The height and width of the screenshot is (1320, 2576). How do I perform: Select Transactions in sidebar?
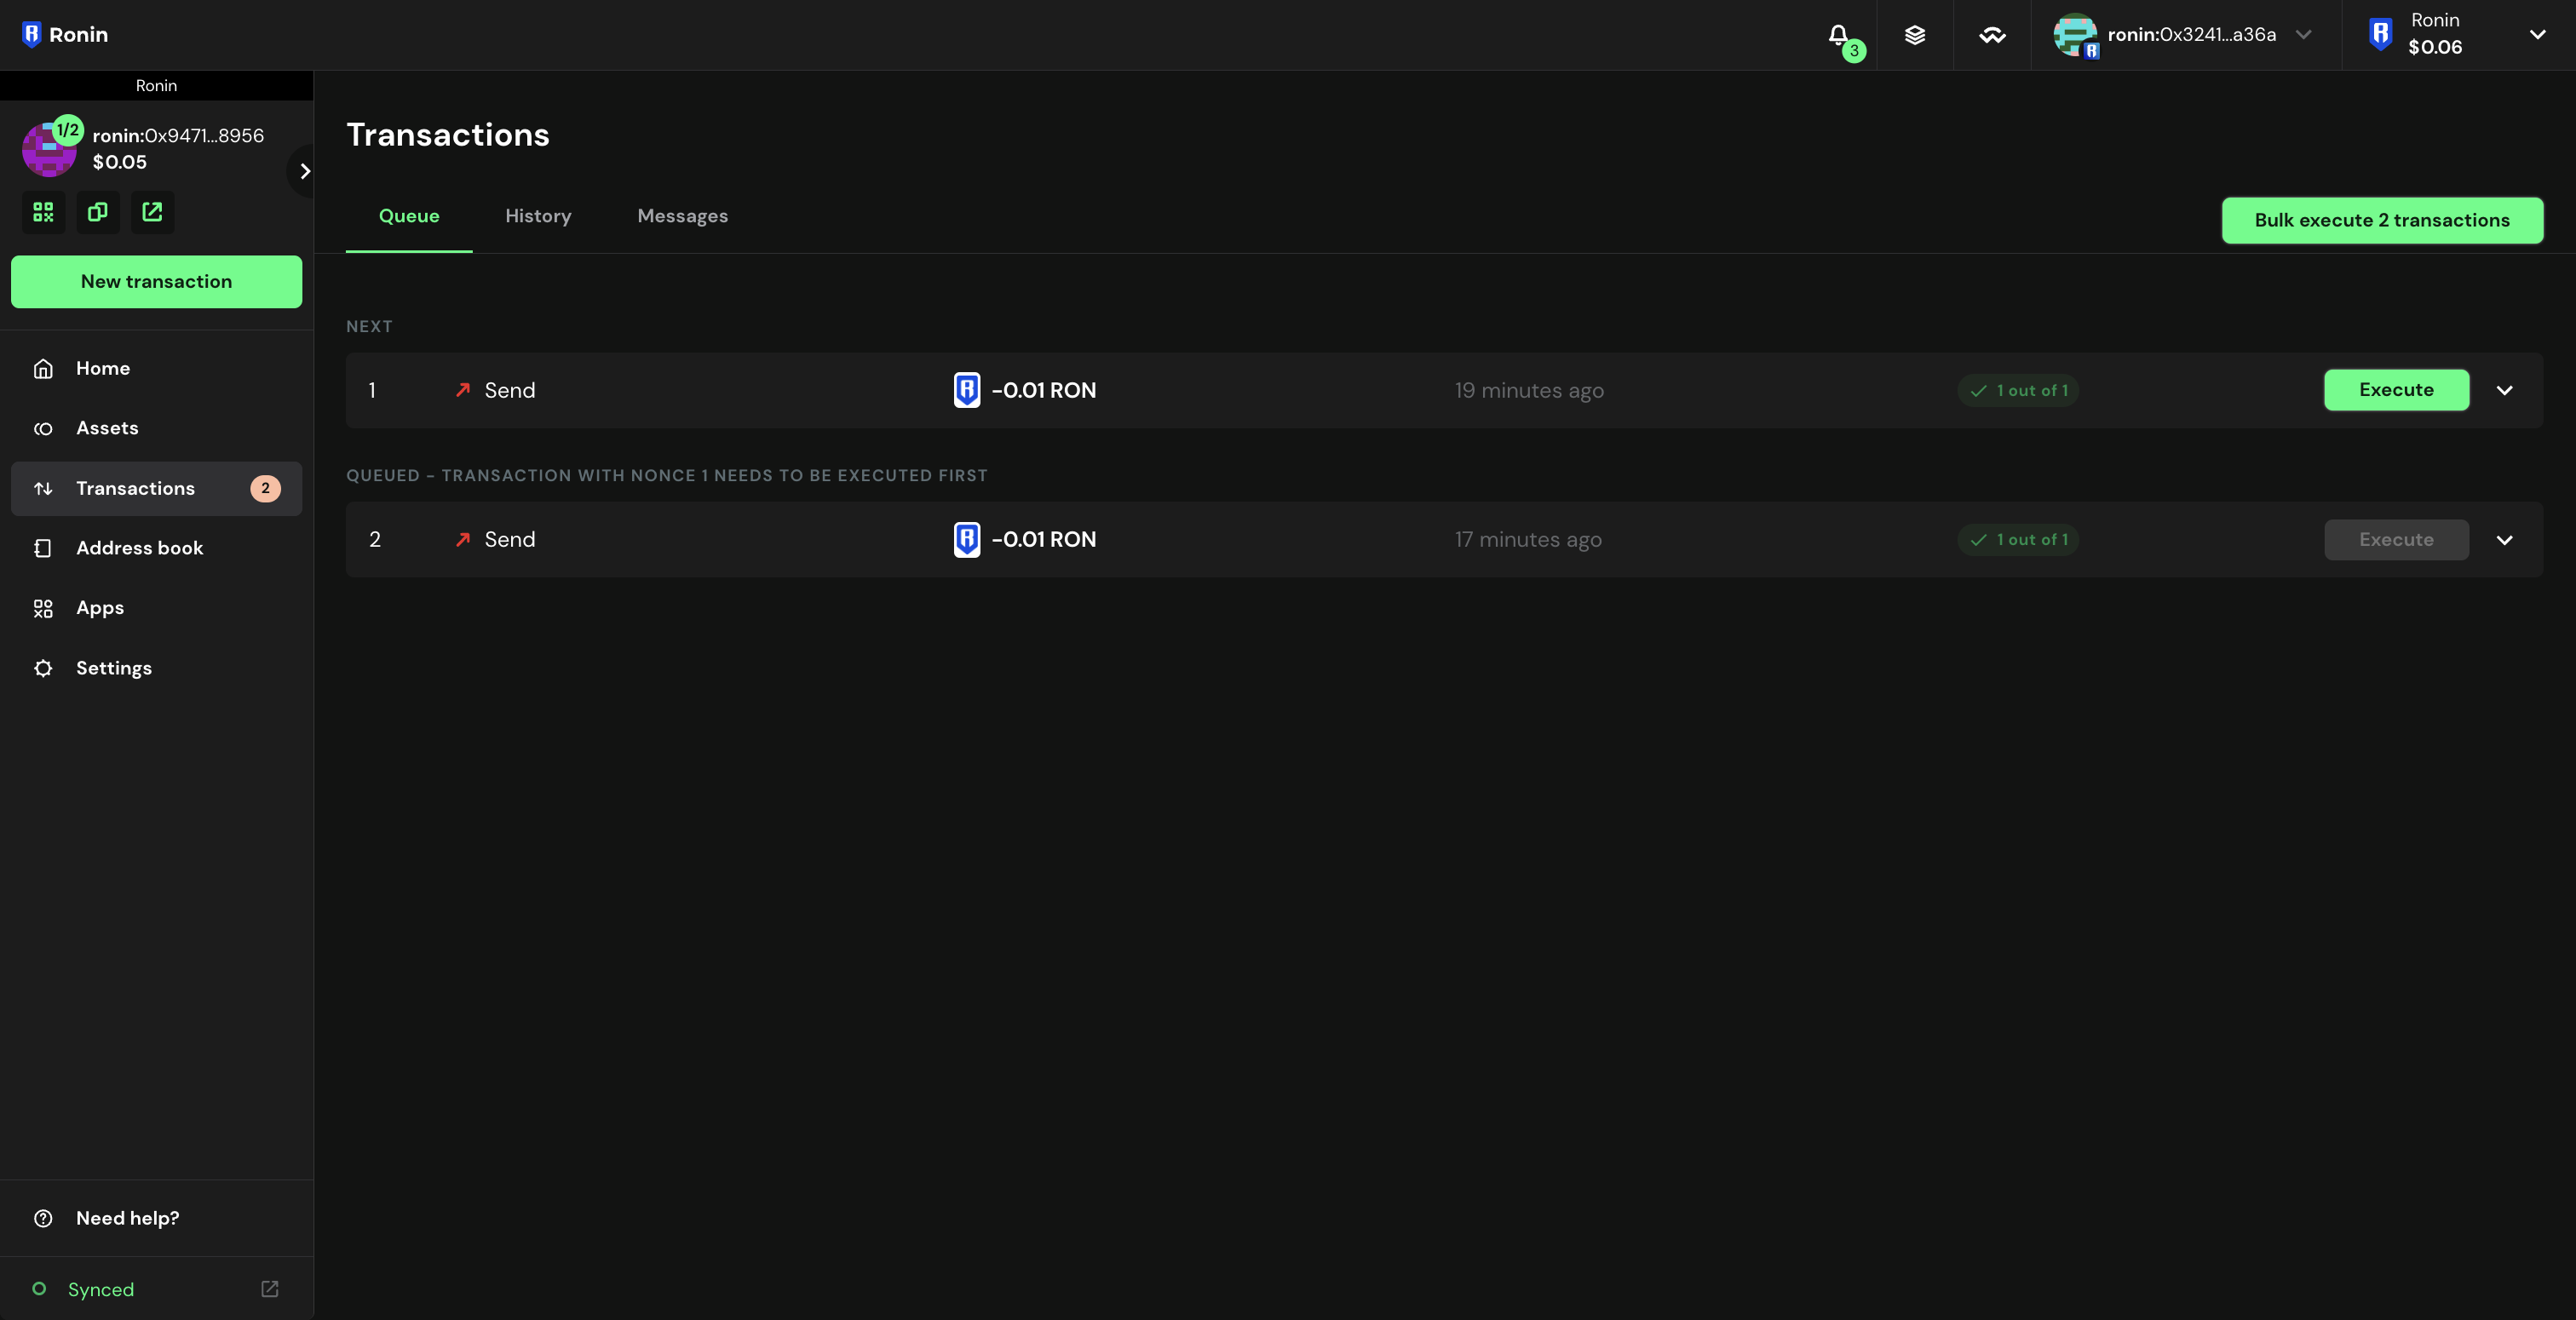[156, 488]
